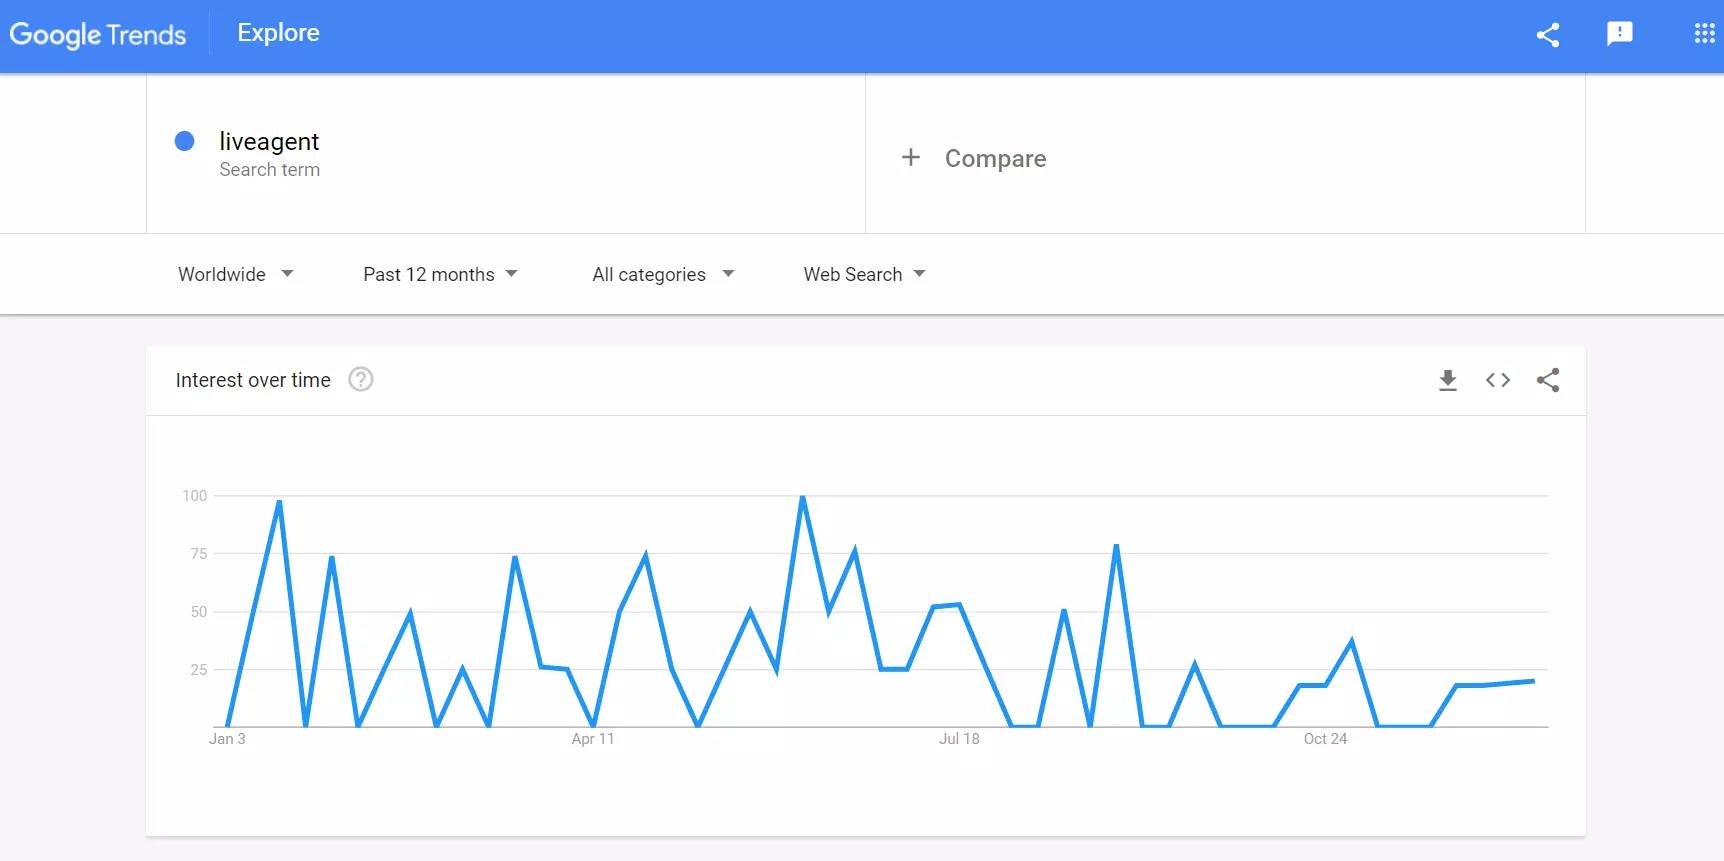This screenshot has width=1724, height=861.
Task: Change the Web Search filter
Action: click(x=864, y=274)
